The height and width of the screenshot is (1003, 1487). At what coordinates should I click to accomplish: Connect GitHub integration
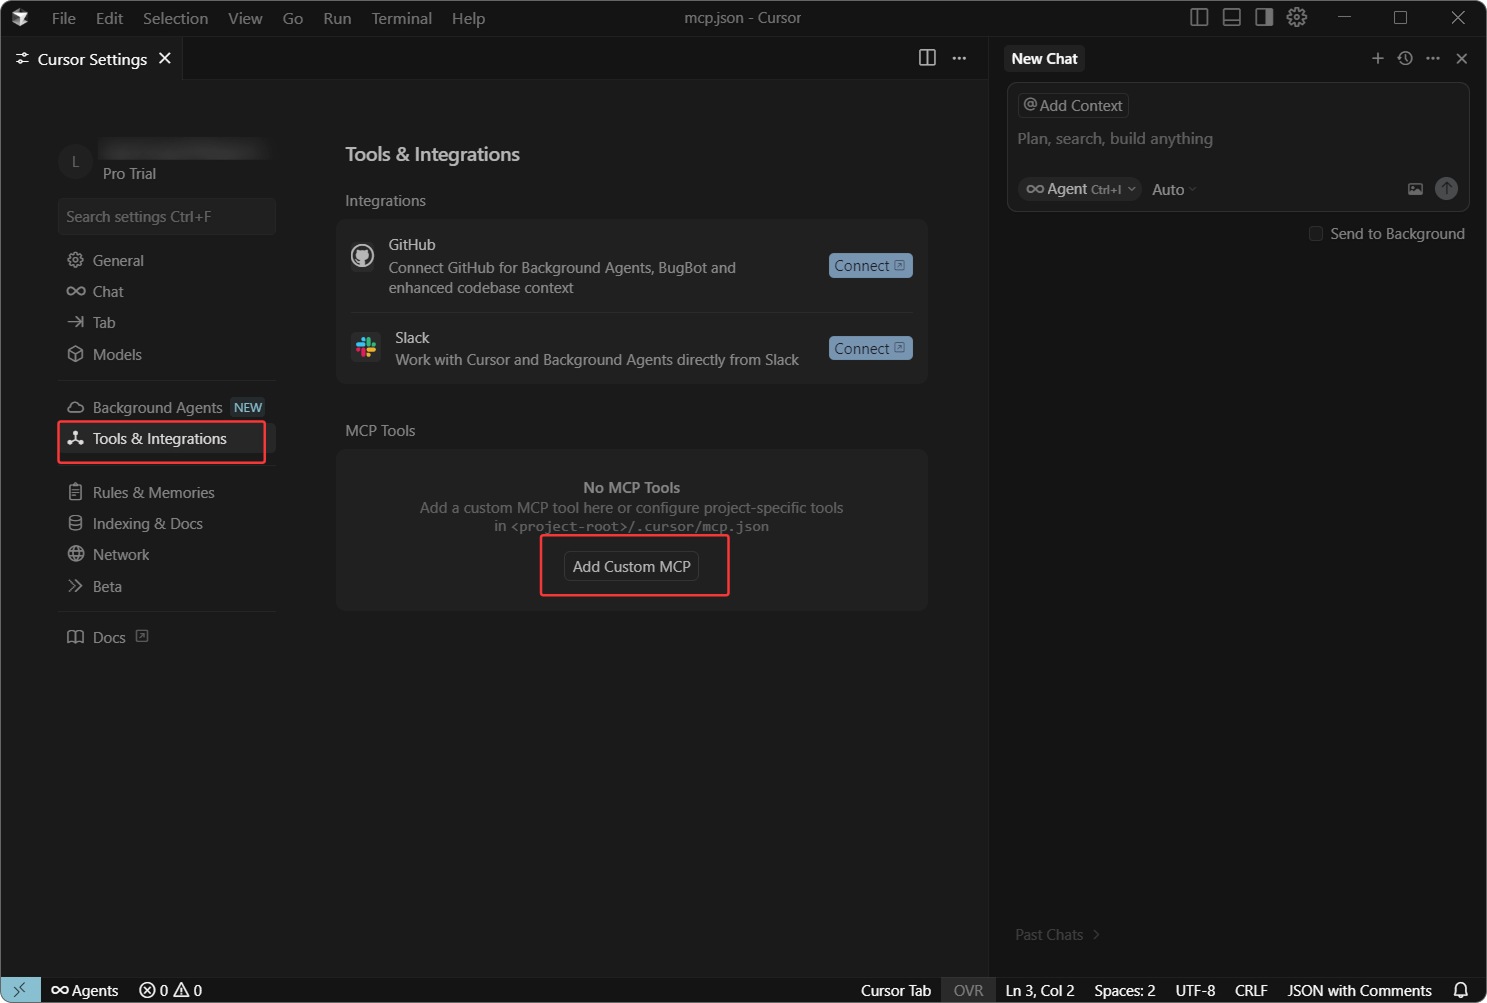coord(870,265)
